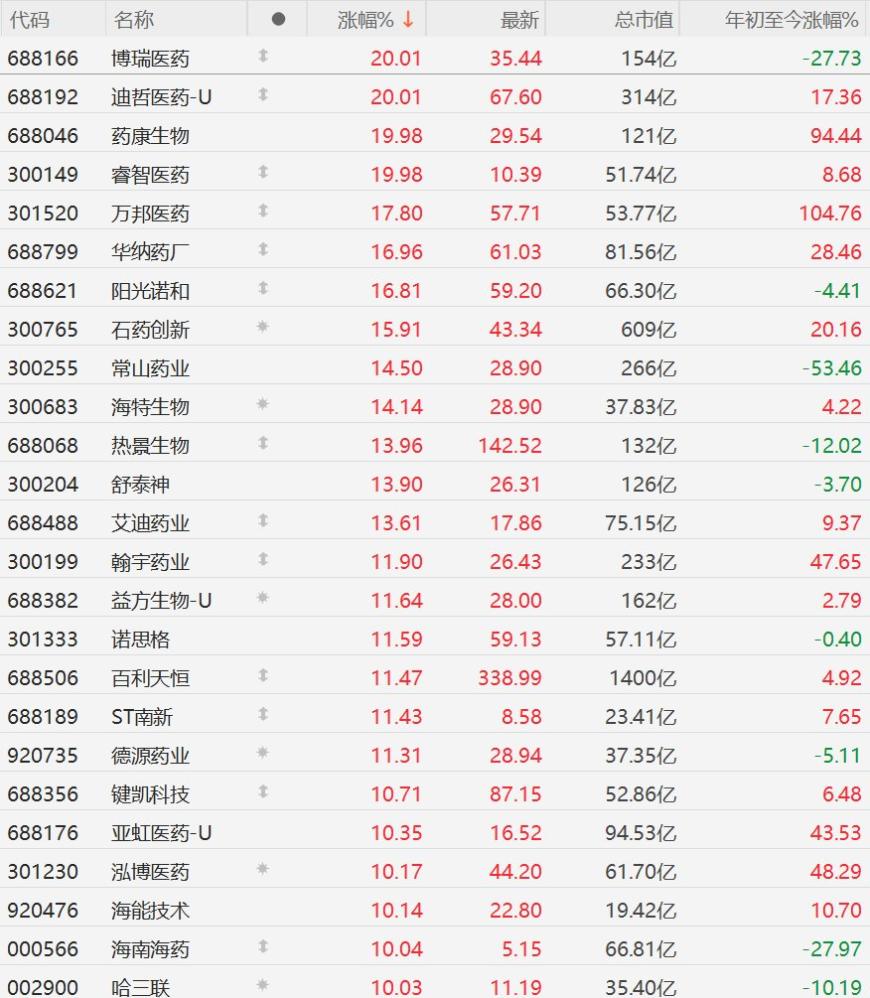Select stock code 000566

pyautogui.click(x=43, y=949)
